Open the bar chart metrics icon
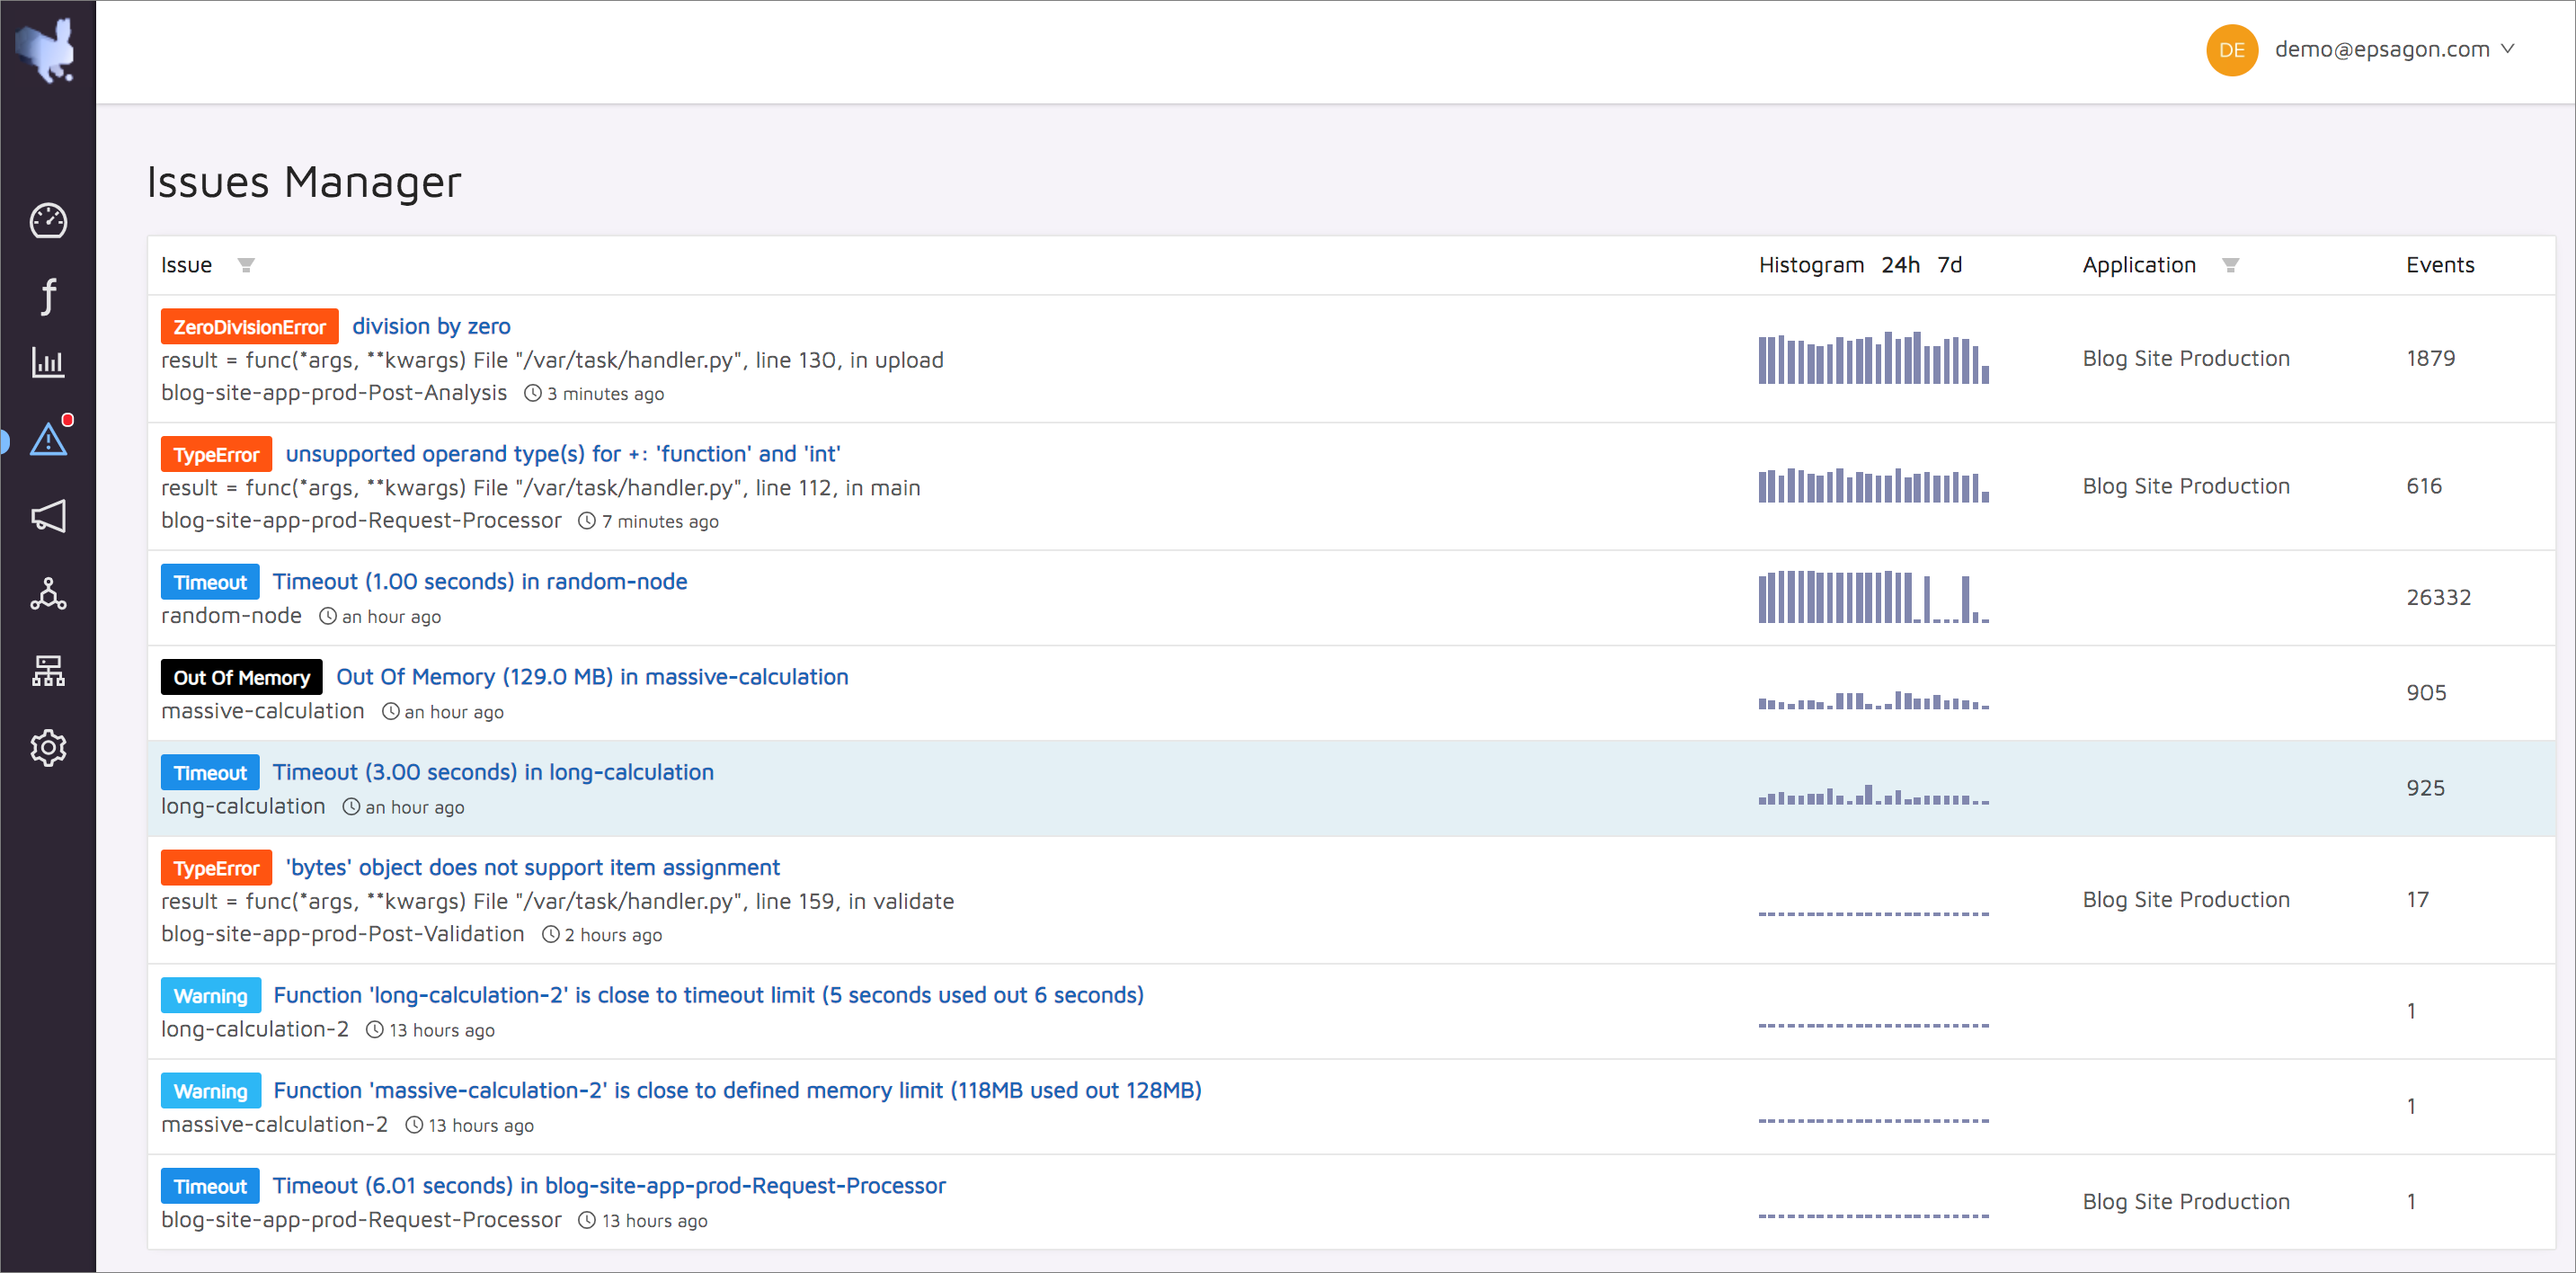Viewport: 2576px width, 1273px height. click(48, 362)
